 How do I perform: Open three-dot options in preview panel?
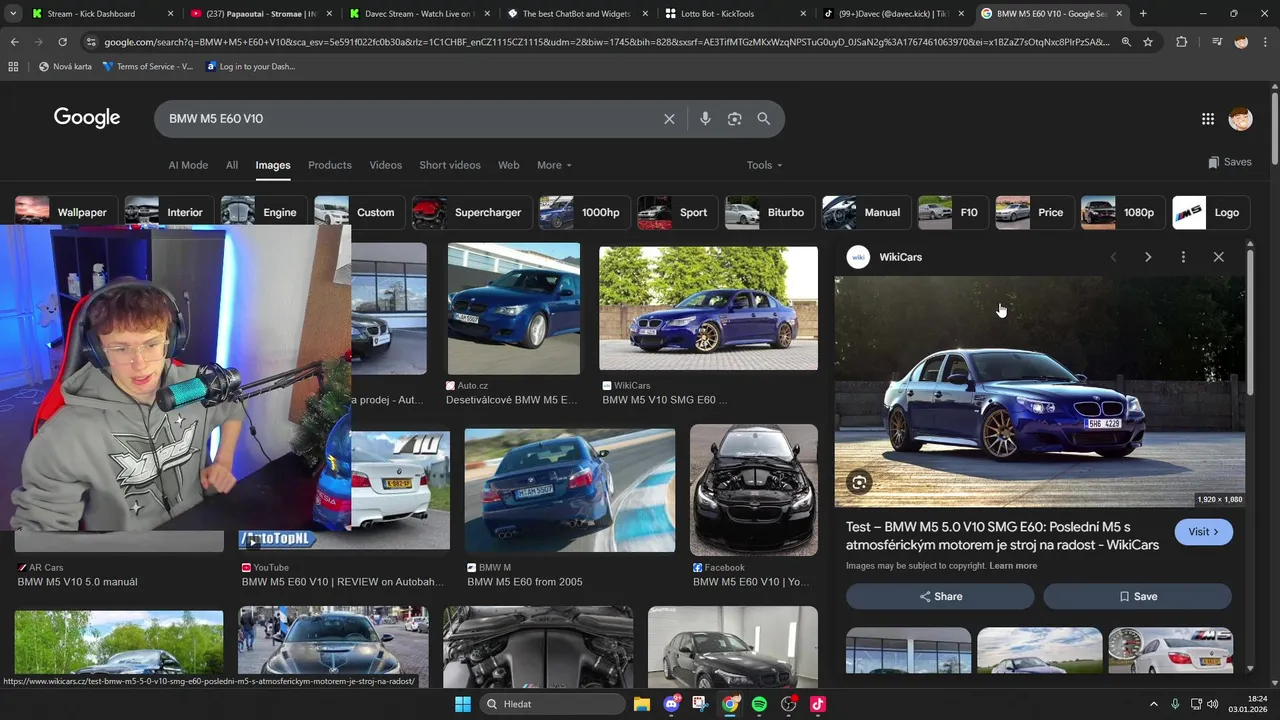coord(1183,257)
